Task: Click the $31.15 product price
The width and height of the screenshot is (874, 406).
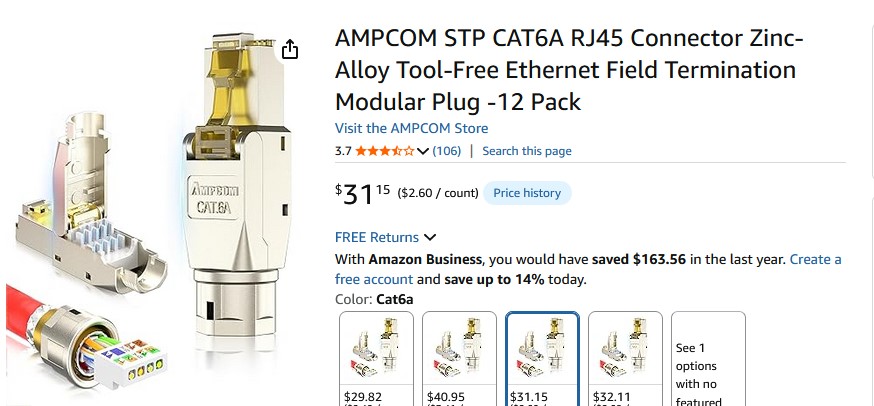Action: pyautogui.click(x=362, y=193)
